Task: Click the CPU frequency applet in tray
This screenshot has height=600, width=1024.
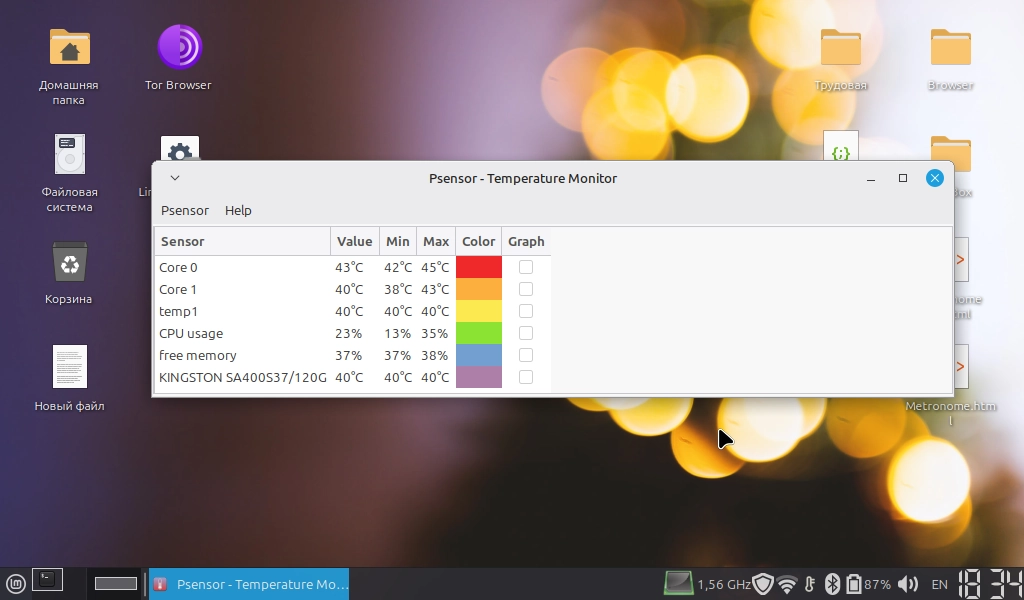Action: [707, 584]
